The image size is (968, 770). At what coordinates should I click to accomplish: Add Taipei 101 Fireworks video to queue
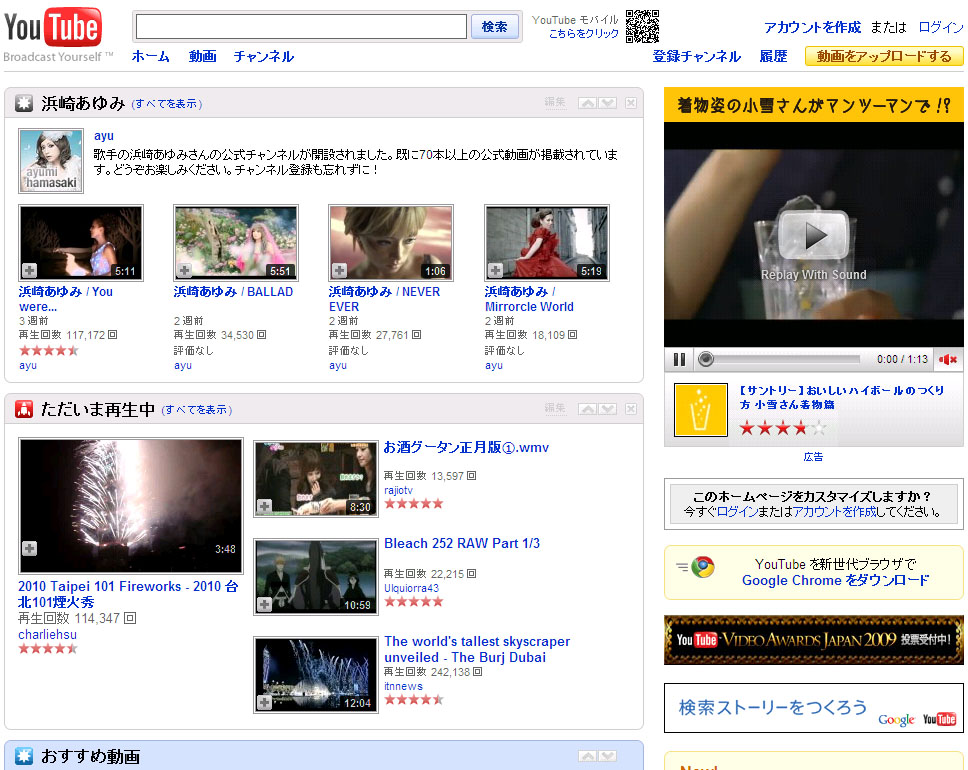tap(29, 548)
